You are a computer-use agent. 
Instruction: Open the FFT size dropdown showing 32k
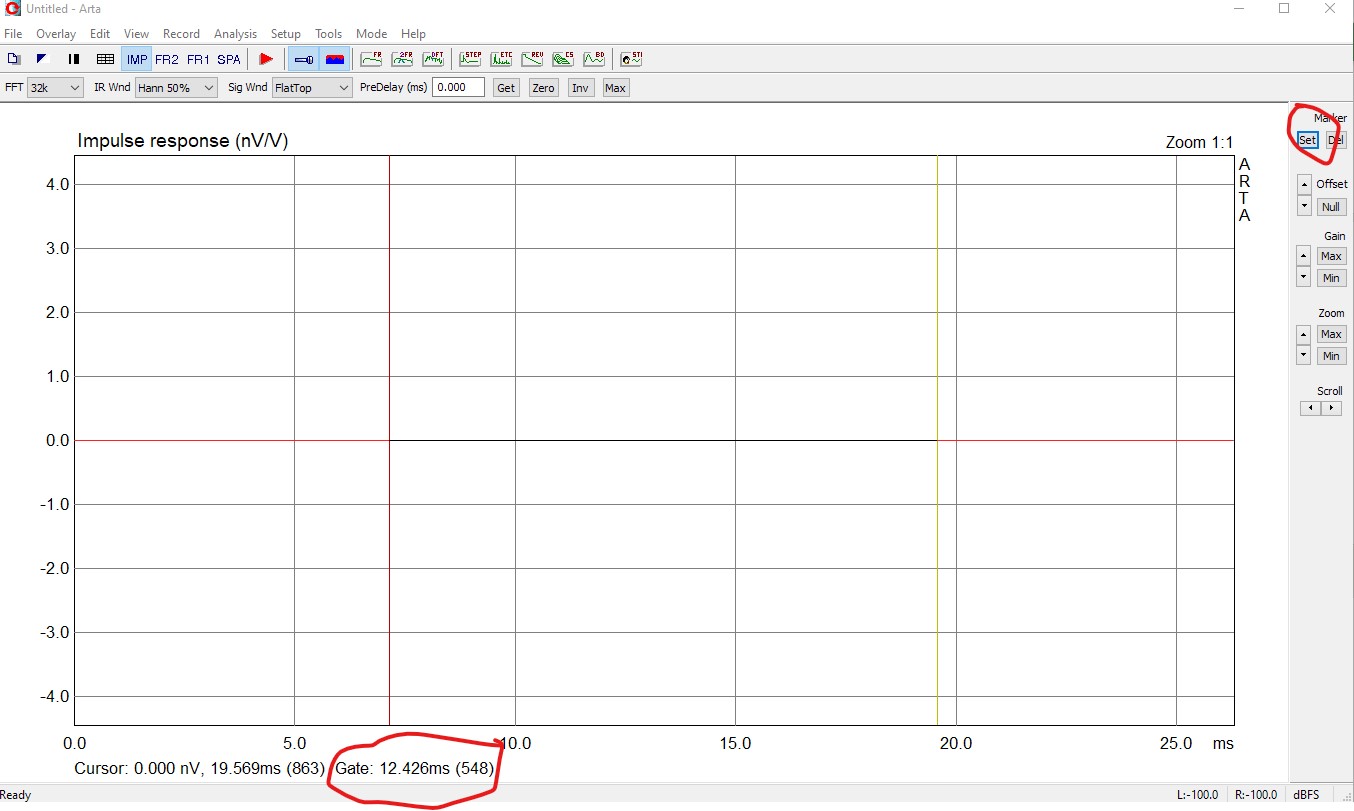tap(56, 88)
